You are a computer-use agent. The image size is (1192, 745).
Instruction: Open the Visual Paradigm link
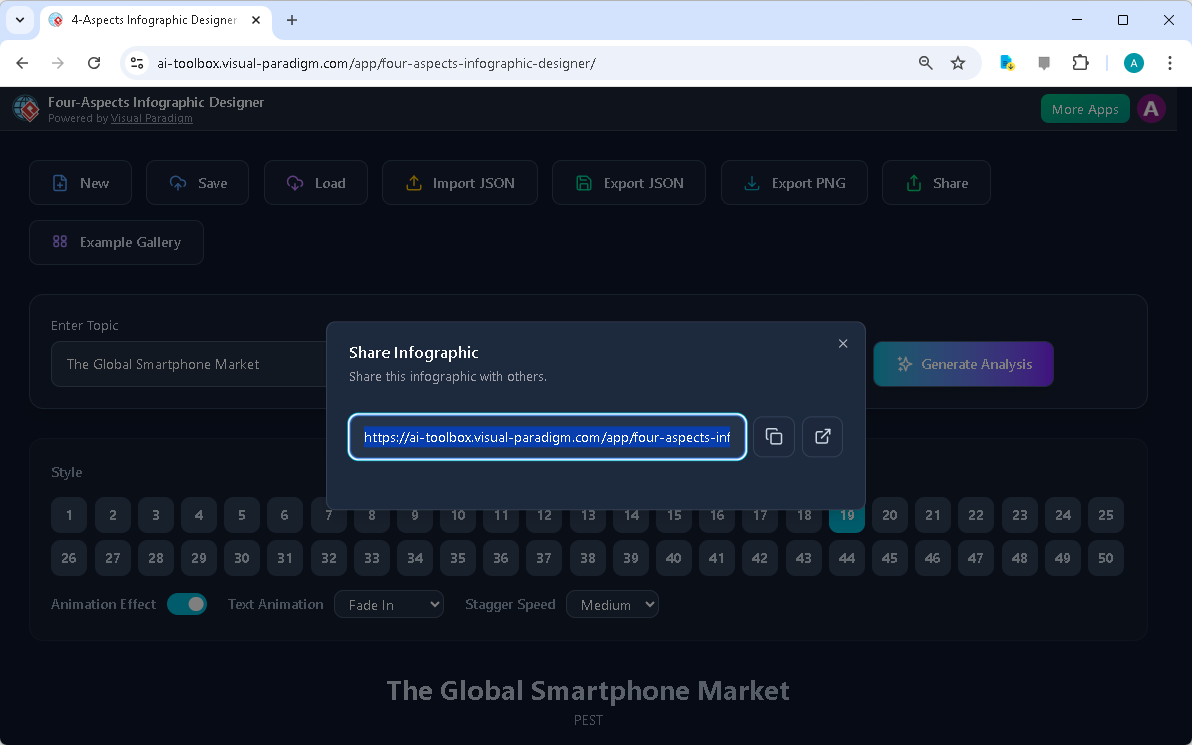151,118
